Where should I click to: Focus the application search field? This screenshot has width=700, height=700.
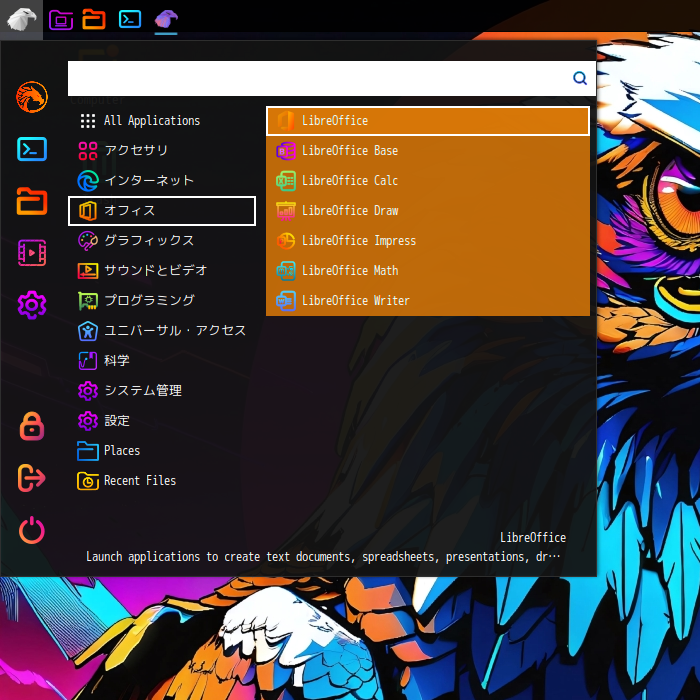318,78
